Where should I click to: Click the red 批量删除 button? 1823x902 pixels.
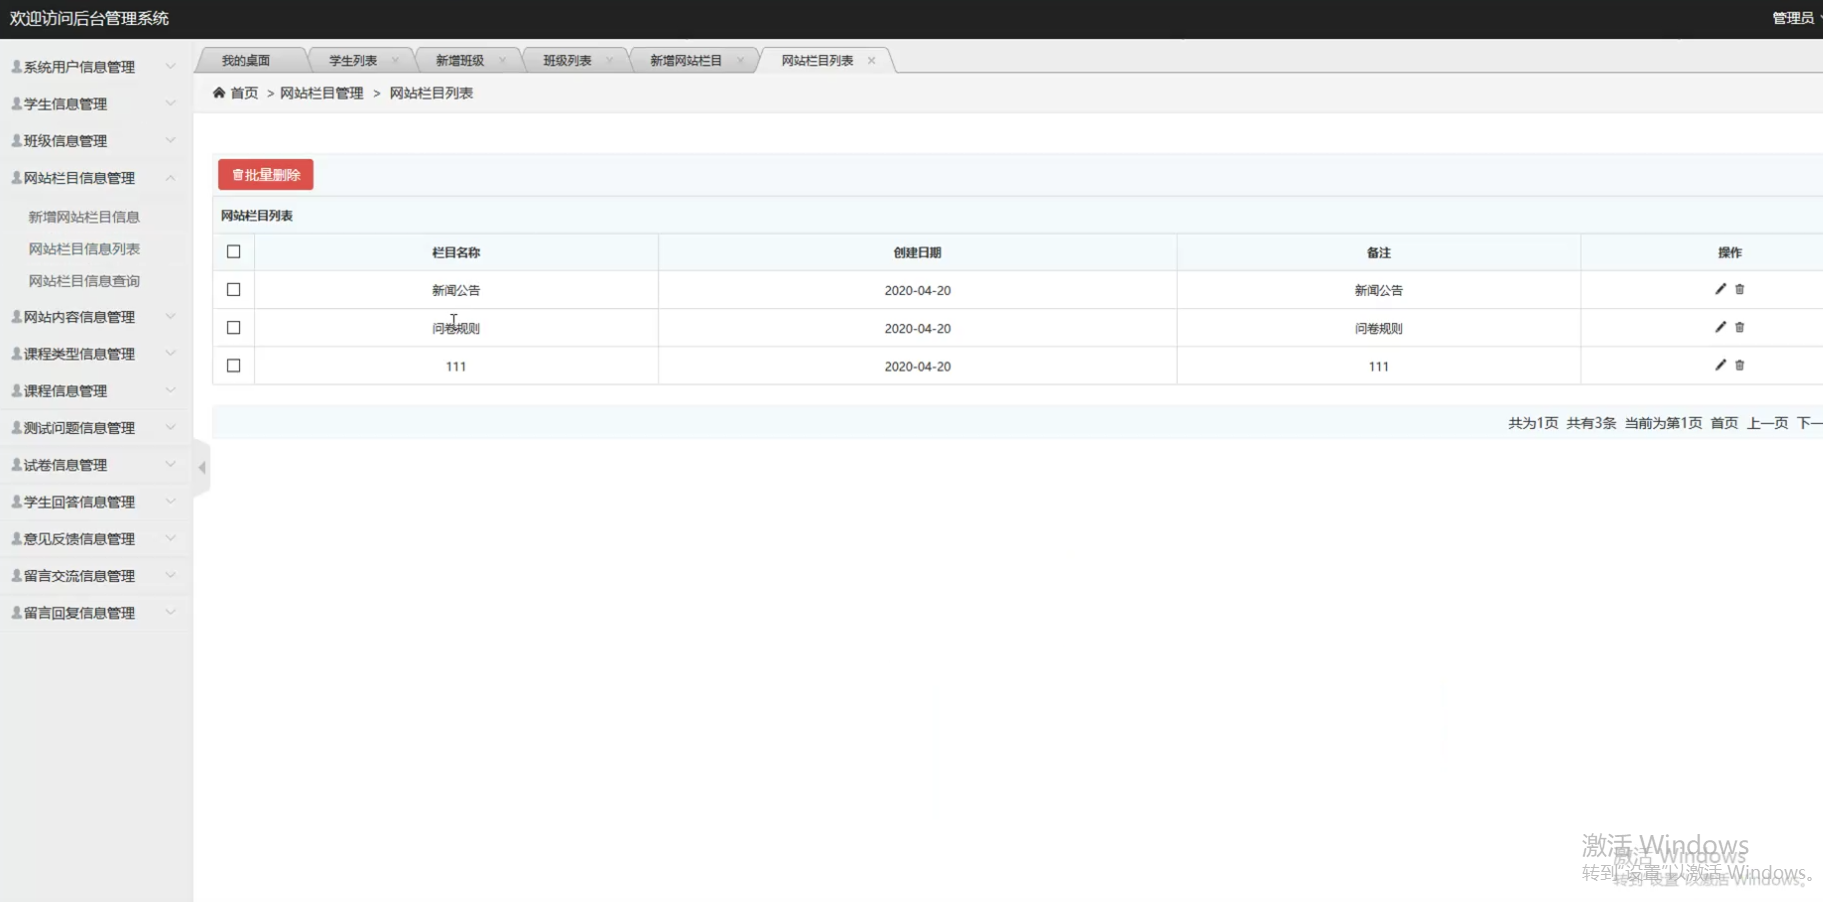coord(266,175)
